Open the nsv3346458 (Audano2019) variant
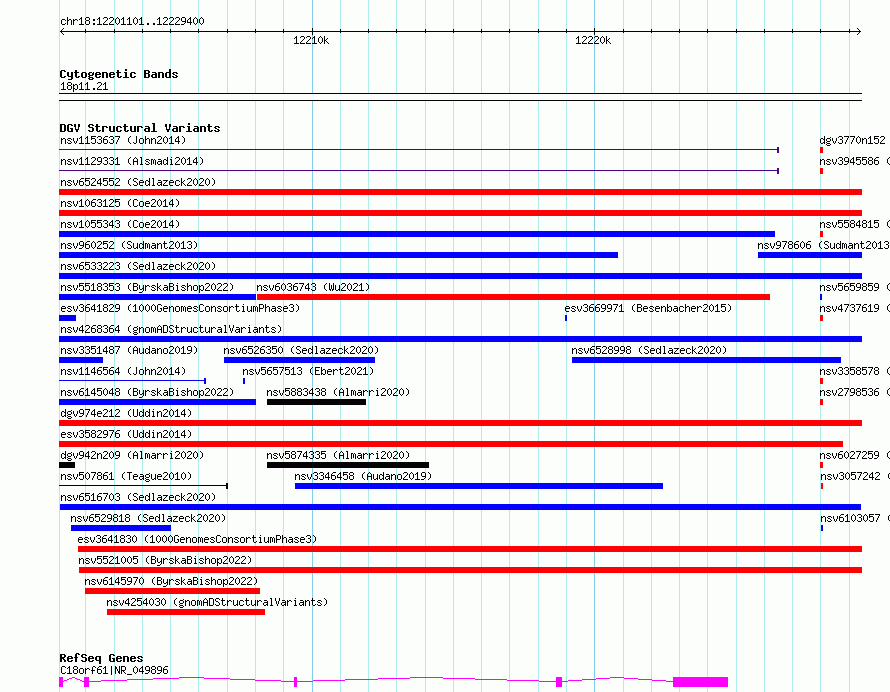 click(478, 486)
